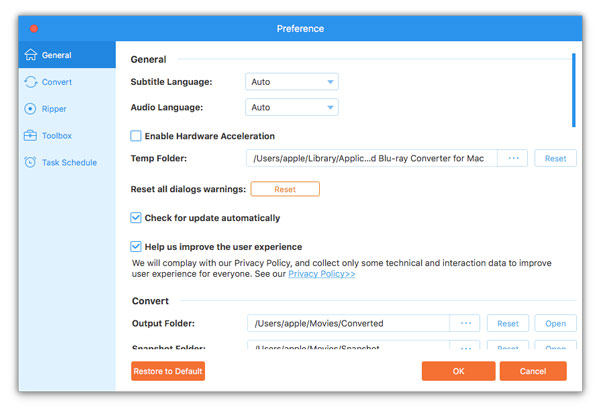
Task: Switch to the Ripper preferences tab
Action: (x=54, y=109)
